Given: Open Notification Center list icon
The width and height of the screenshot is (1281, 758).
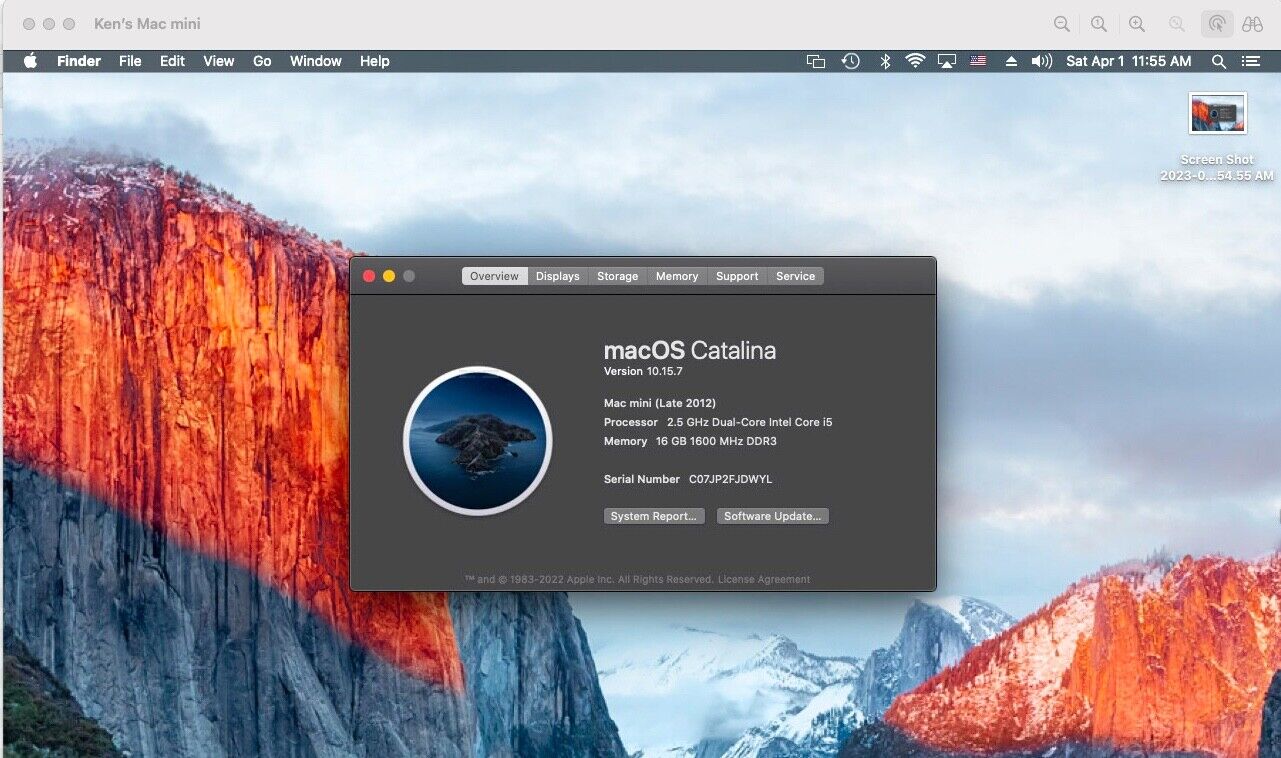Looking at the screenshot, I should [1251, 61].
